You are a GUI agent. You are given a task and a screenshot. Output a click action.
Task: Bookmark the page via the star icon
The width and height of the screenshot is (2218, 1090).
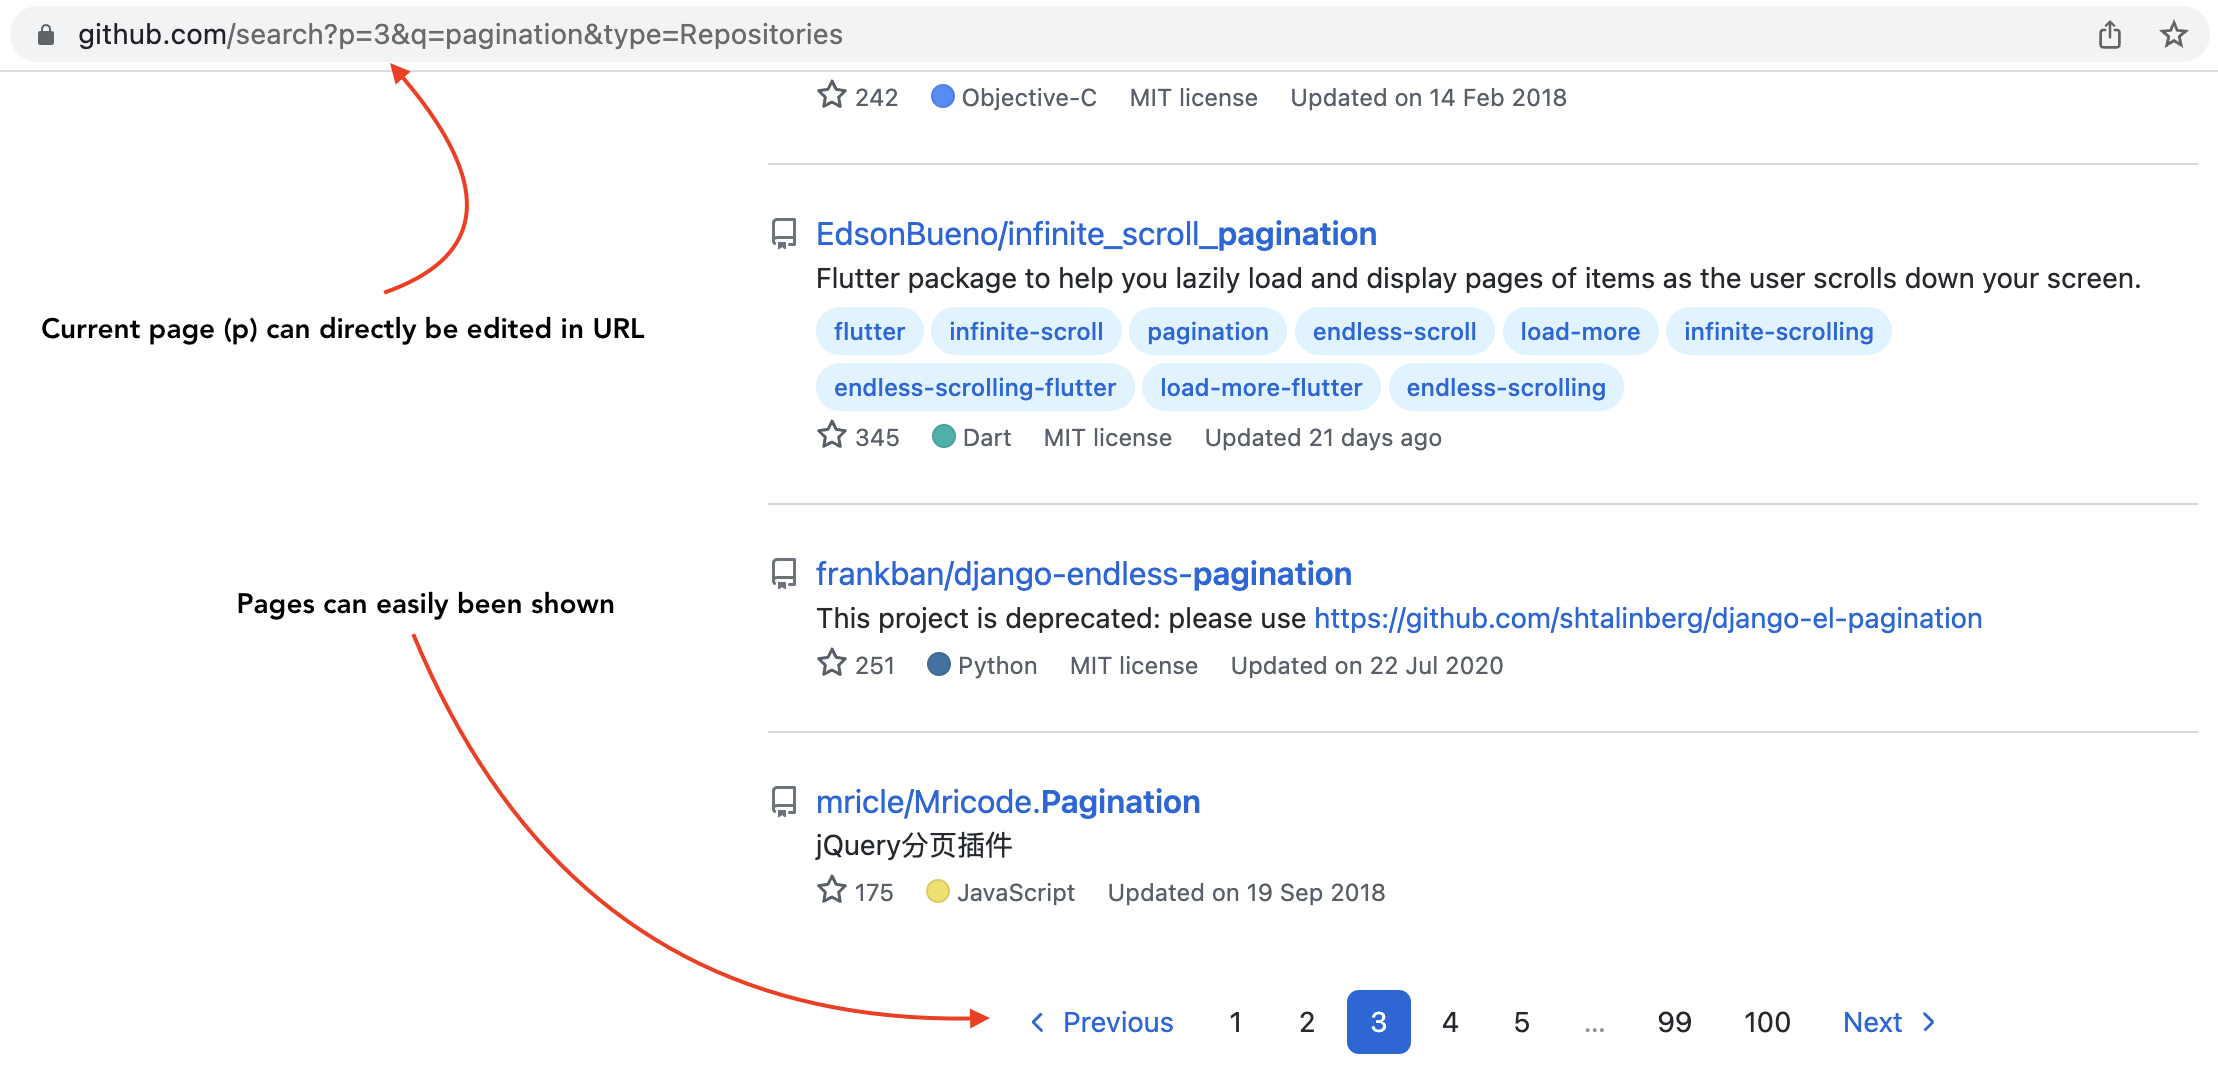click(x=2173, y=34)
